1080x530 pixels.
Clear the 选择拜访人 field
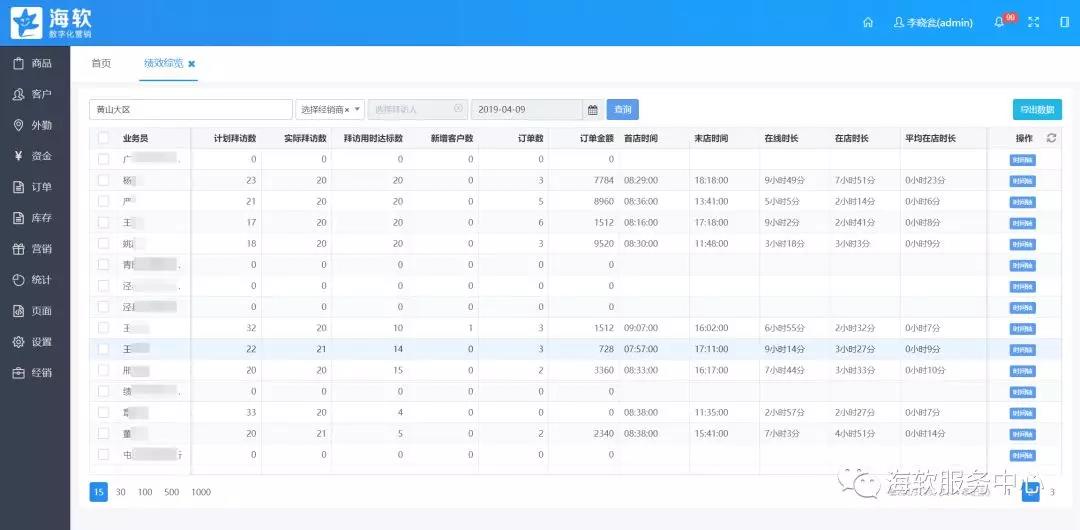click(458, 109)
